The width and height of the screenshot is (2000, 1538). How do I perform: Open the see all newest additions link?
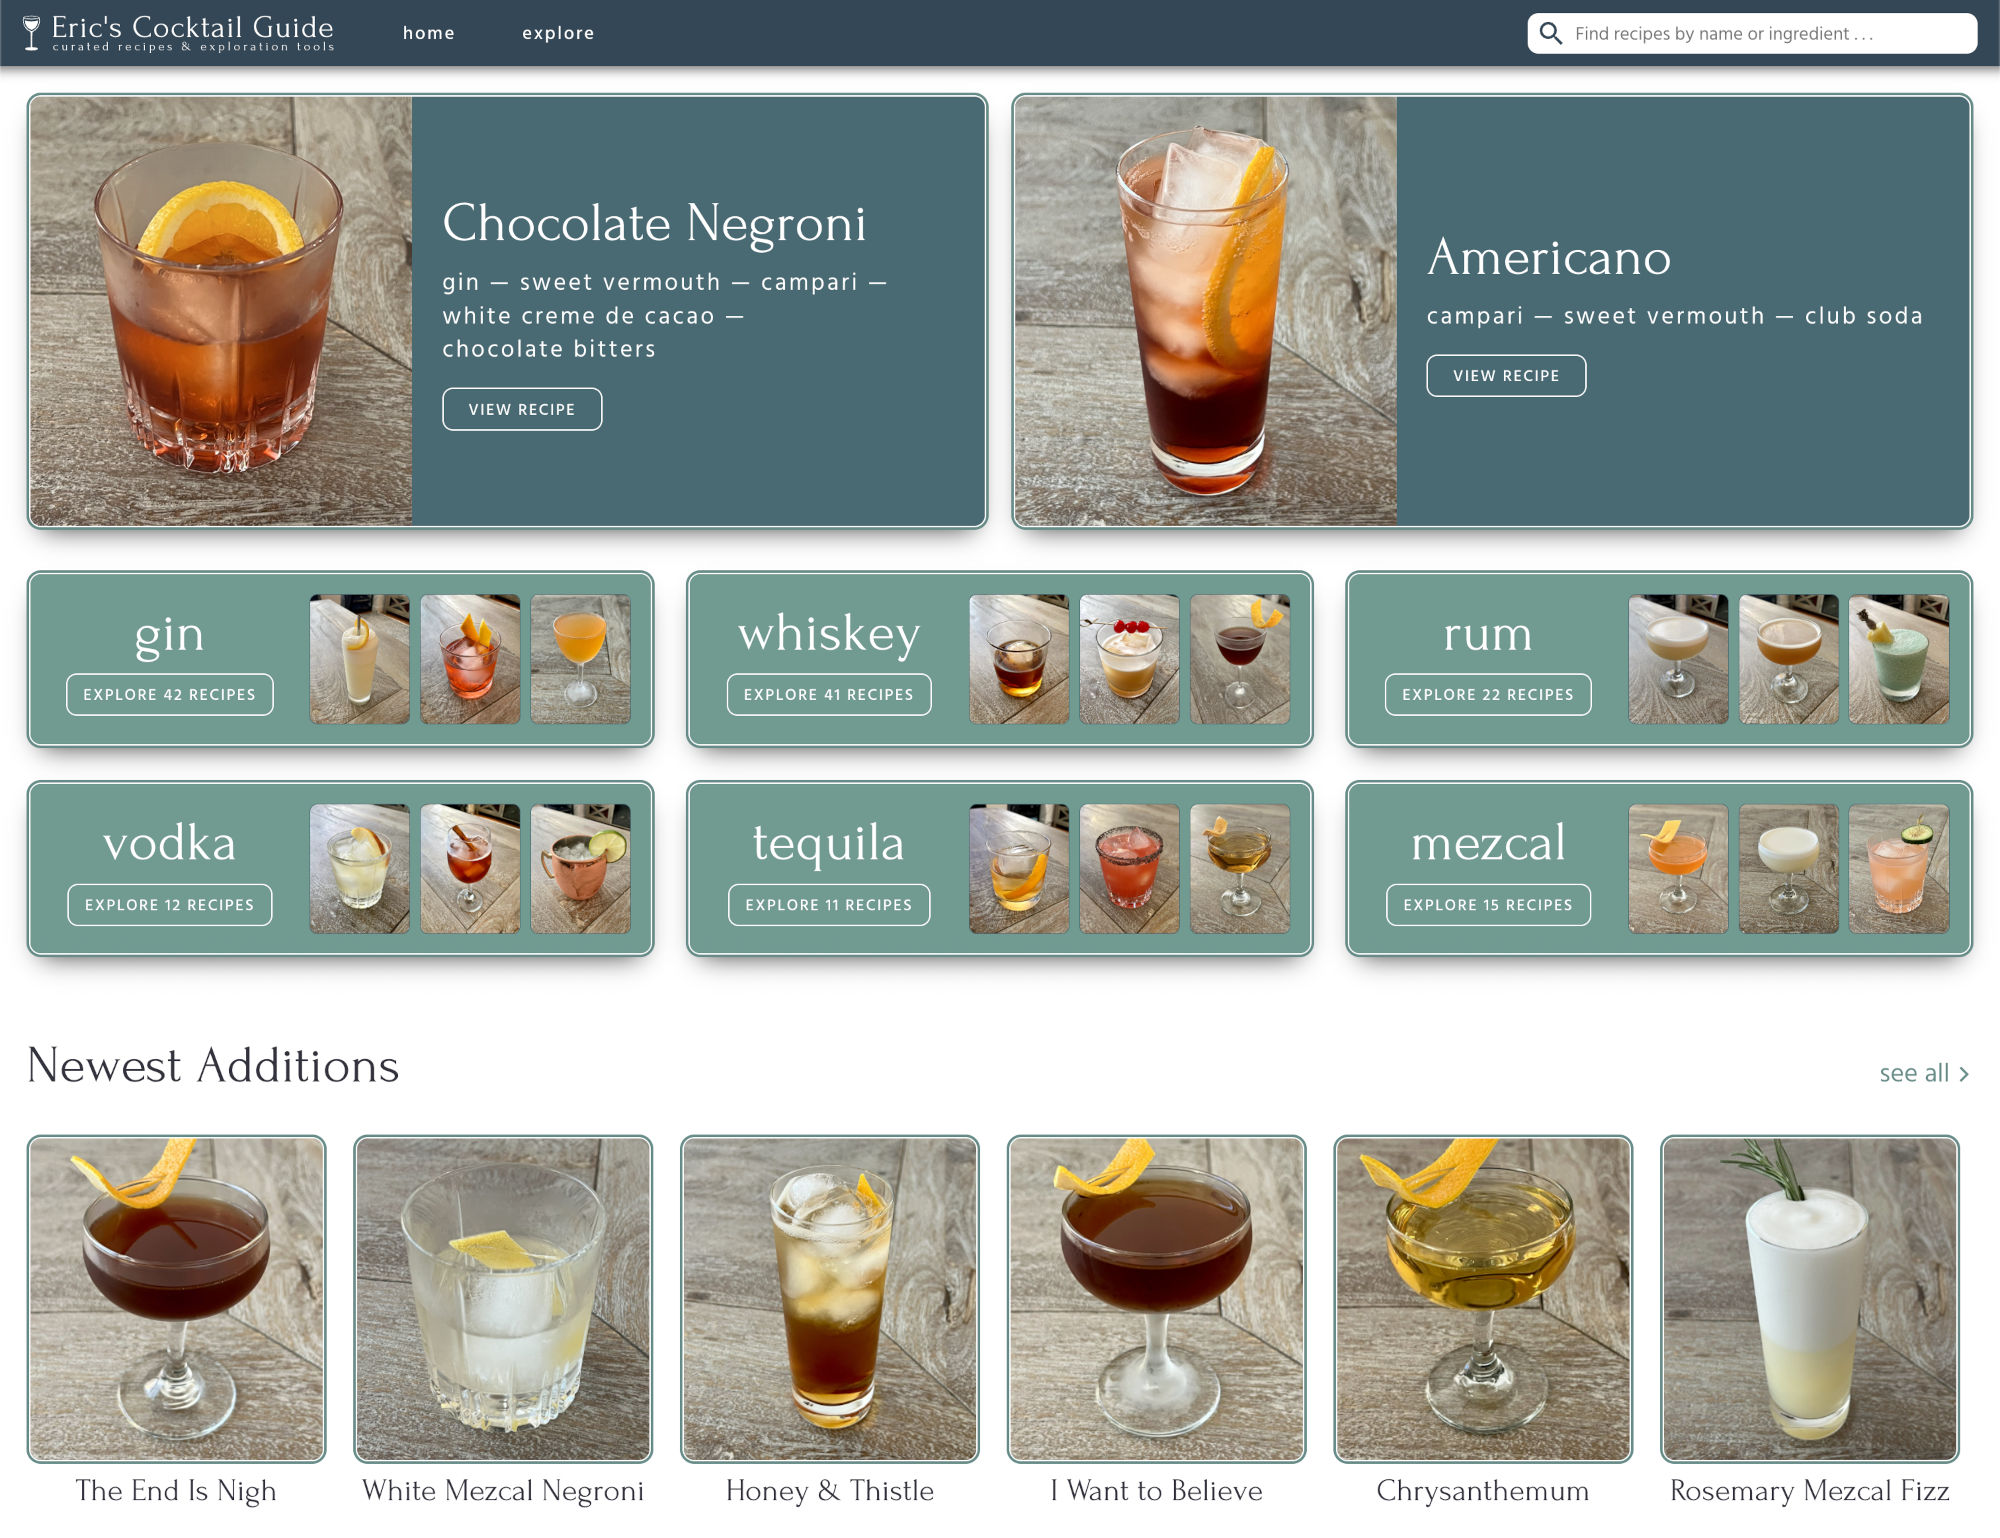[1923, 1072]
